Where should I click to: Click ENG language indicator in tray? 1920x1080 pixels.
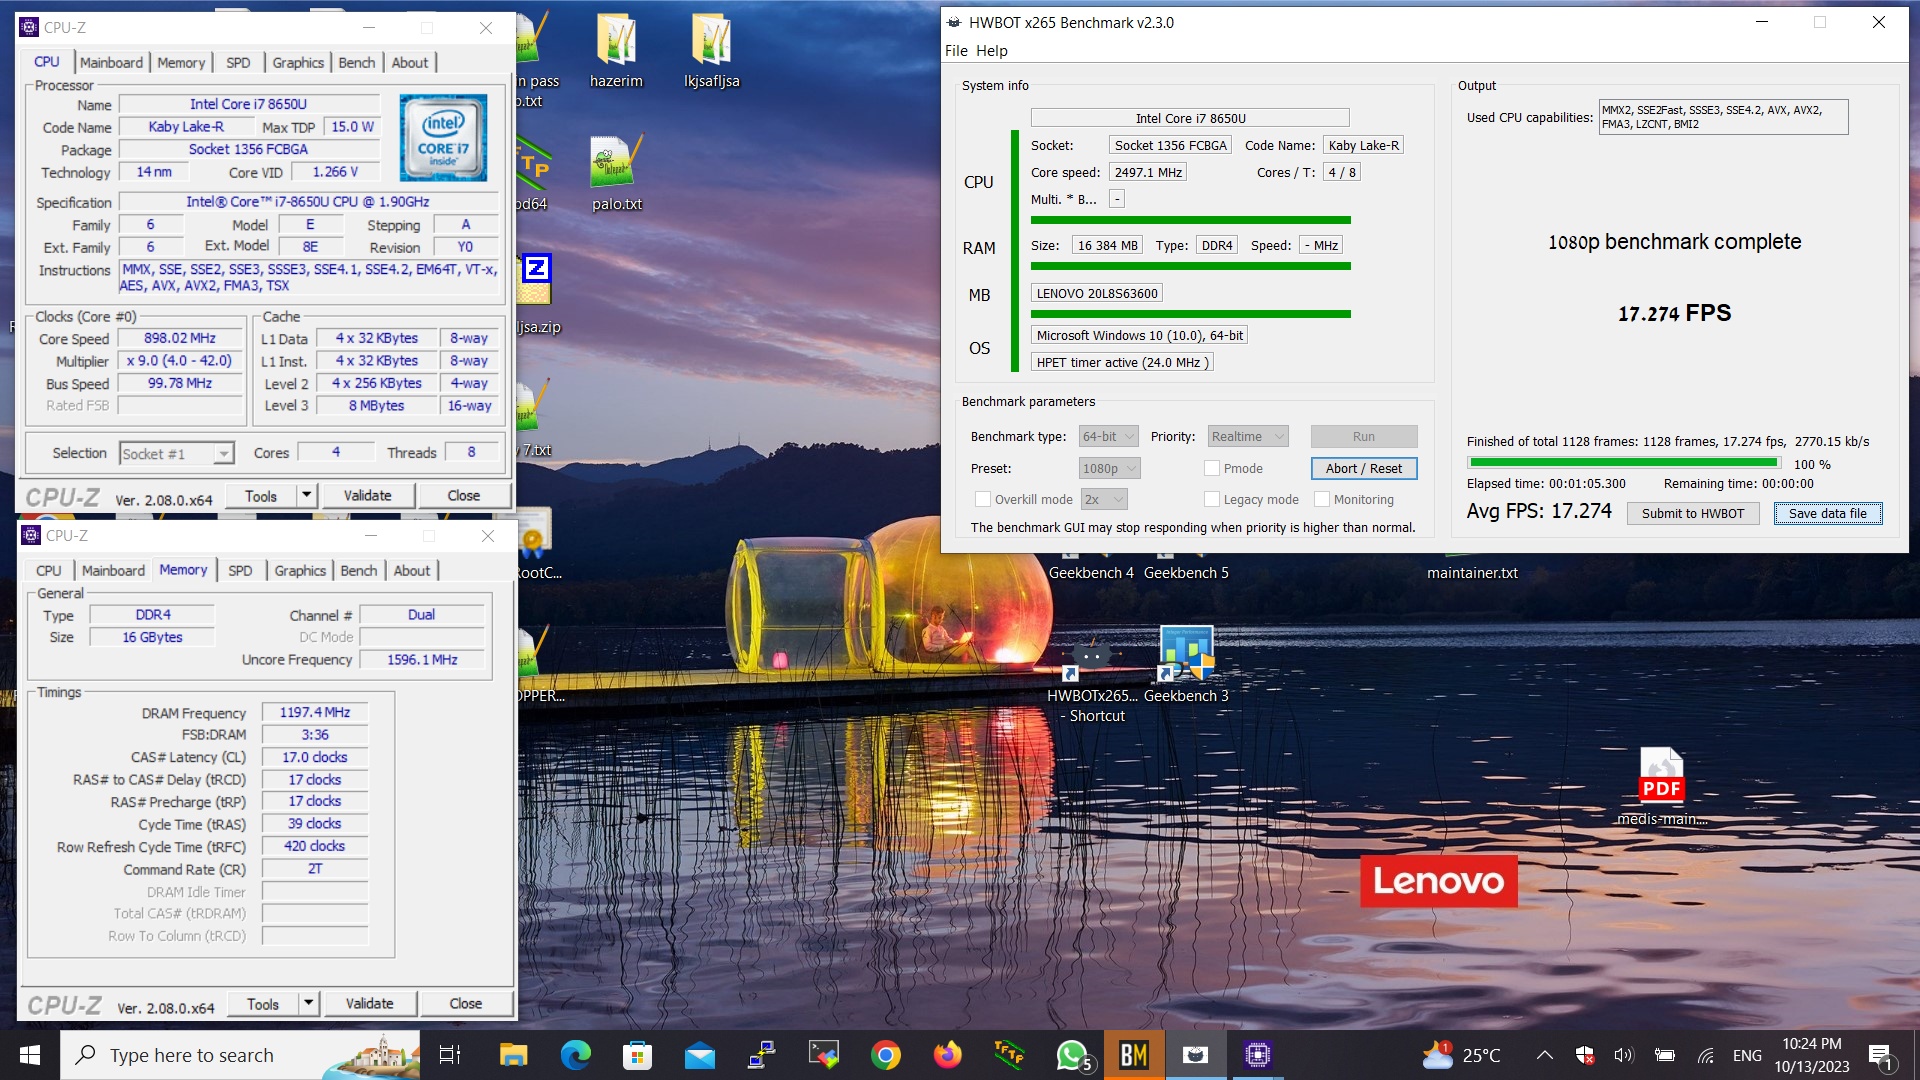tap(1746, 1055)
